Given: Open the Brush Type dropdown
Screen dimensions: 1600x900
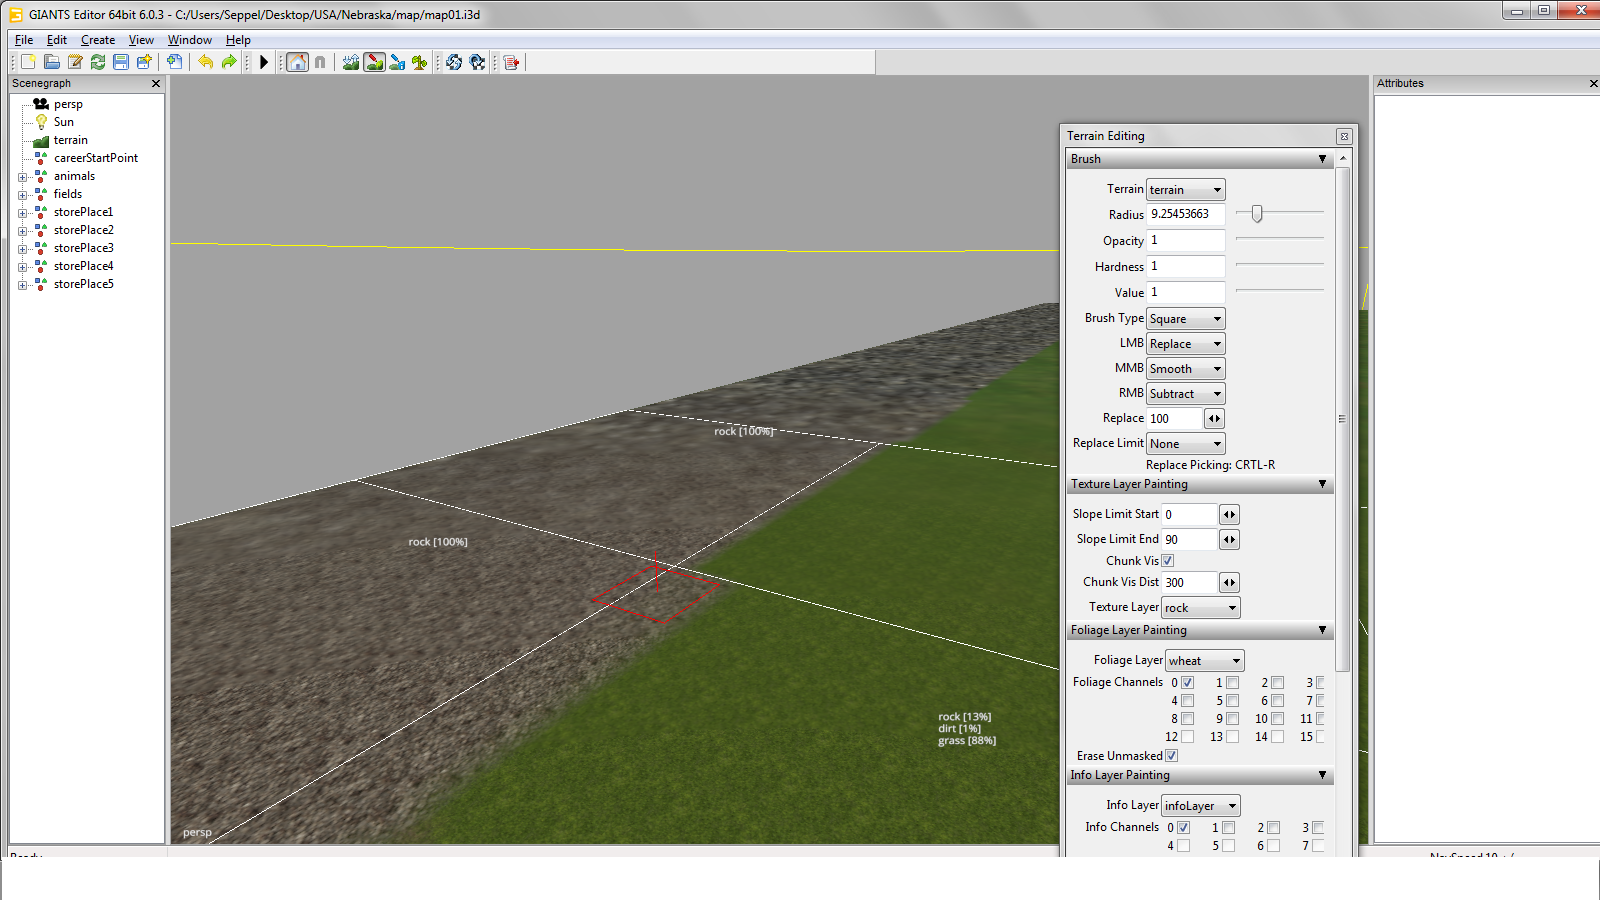Looking at the screenshot, I should point(1185,319).
